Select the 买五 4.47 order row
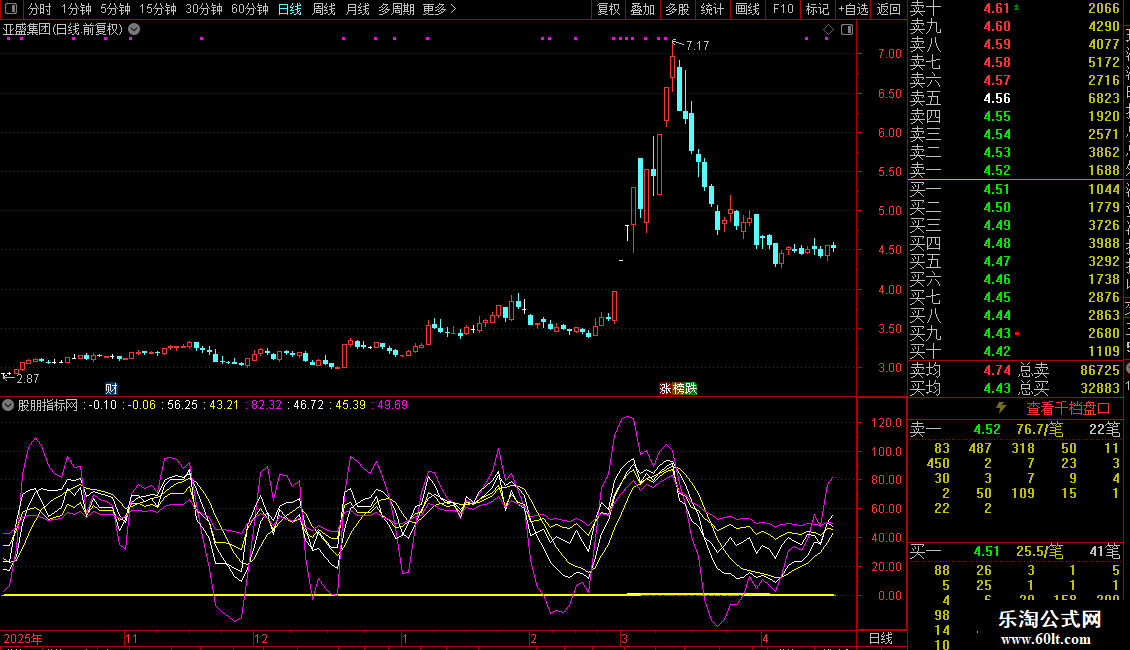 pos(1015,261)
